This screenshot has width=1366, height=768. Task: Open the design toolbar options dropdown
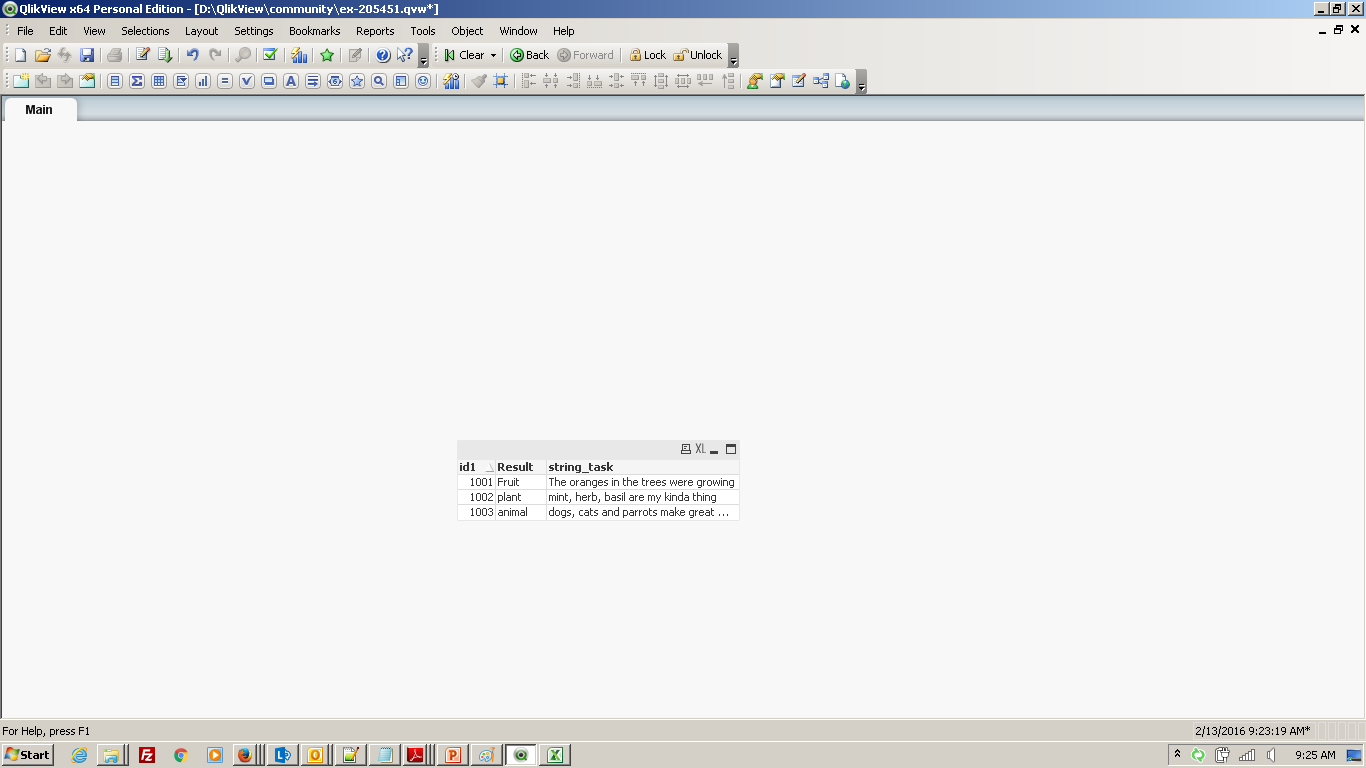pos(862,82)
